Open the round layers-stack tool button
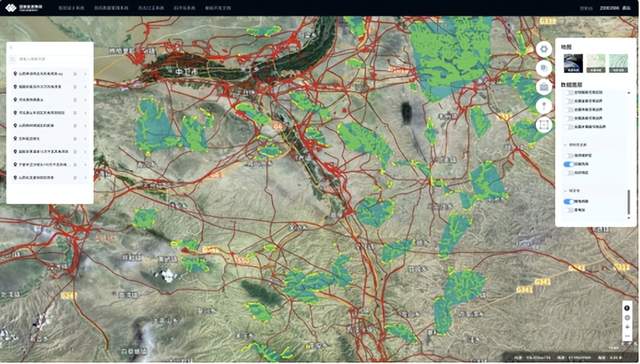This screenshot has width=640, height=364. pos(544,68)
